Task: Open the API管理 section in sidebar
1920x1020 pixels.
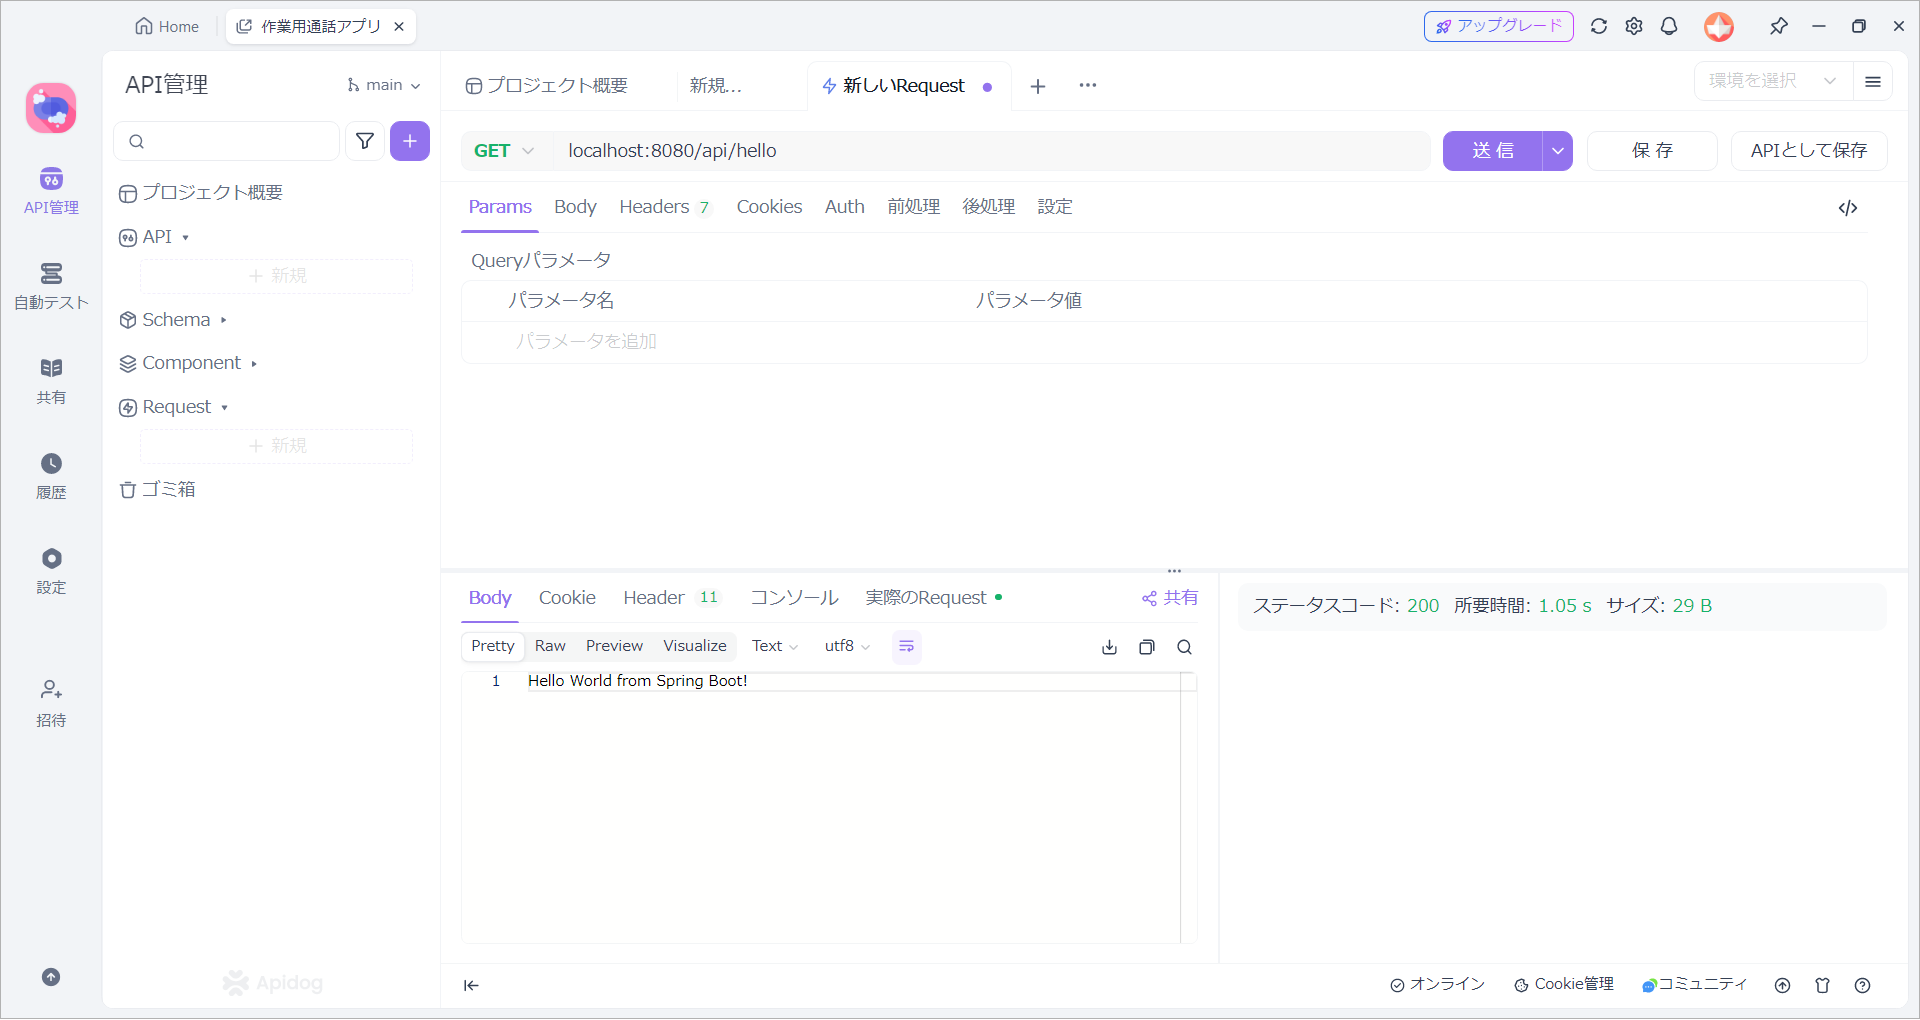Action: pos(51,192)
